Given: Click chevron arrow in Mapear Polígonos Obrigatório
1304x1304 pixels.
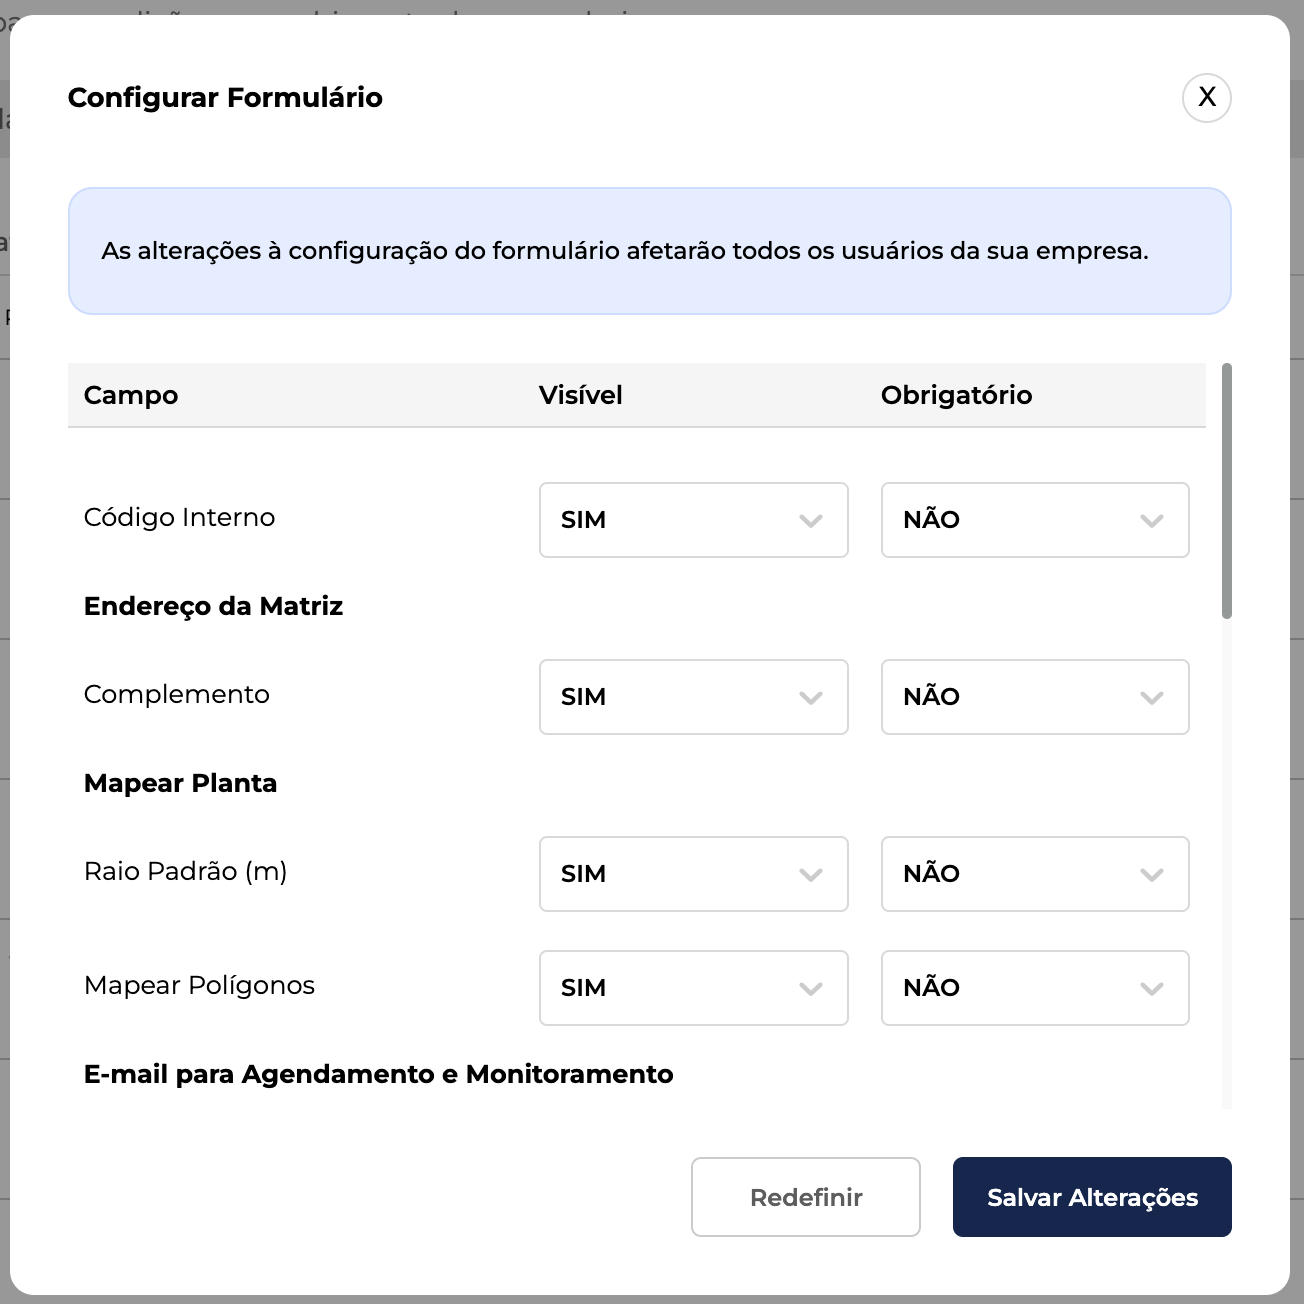Looking at the screenshot, I should click(1152, 989).
